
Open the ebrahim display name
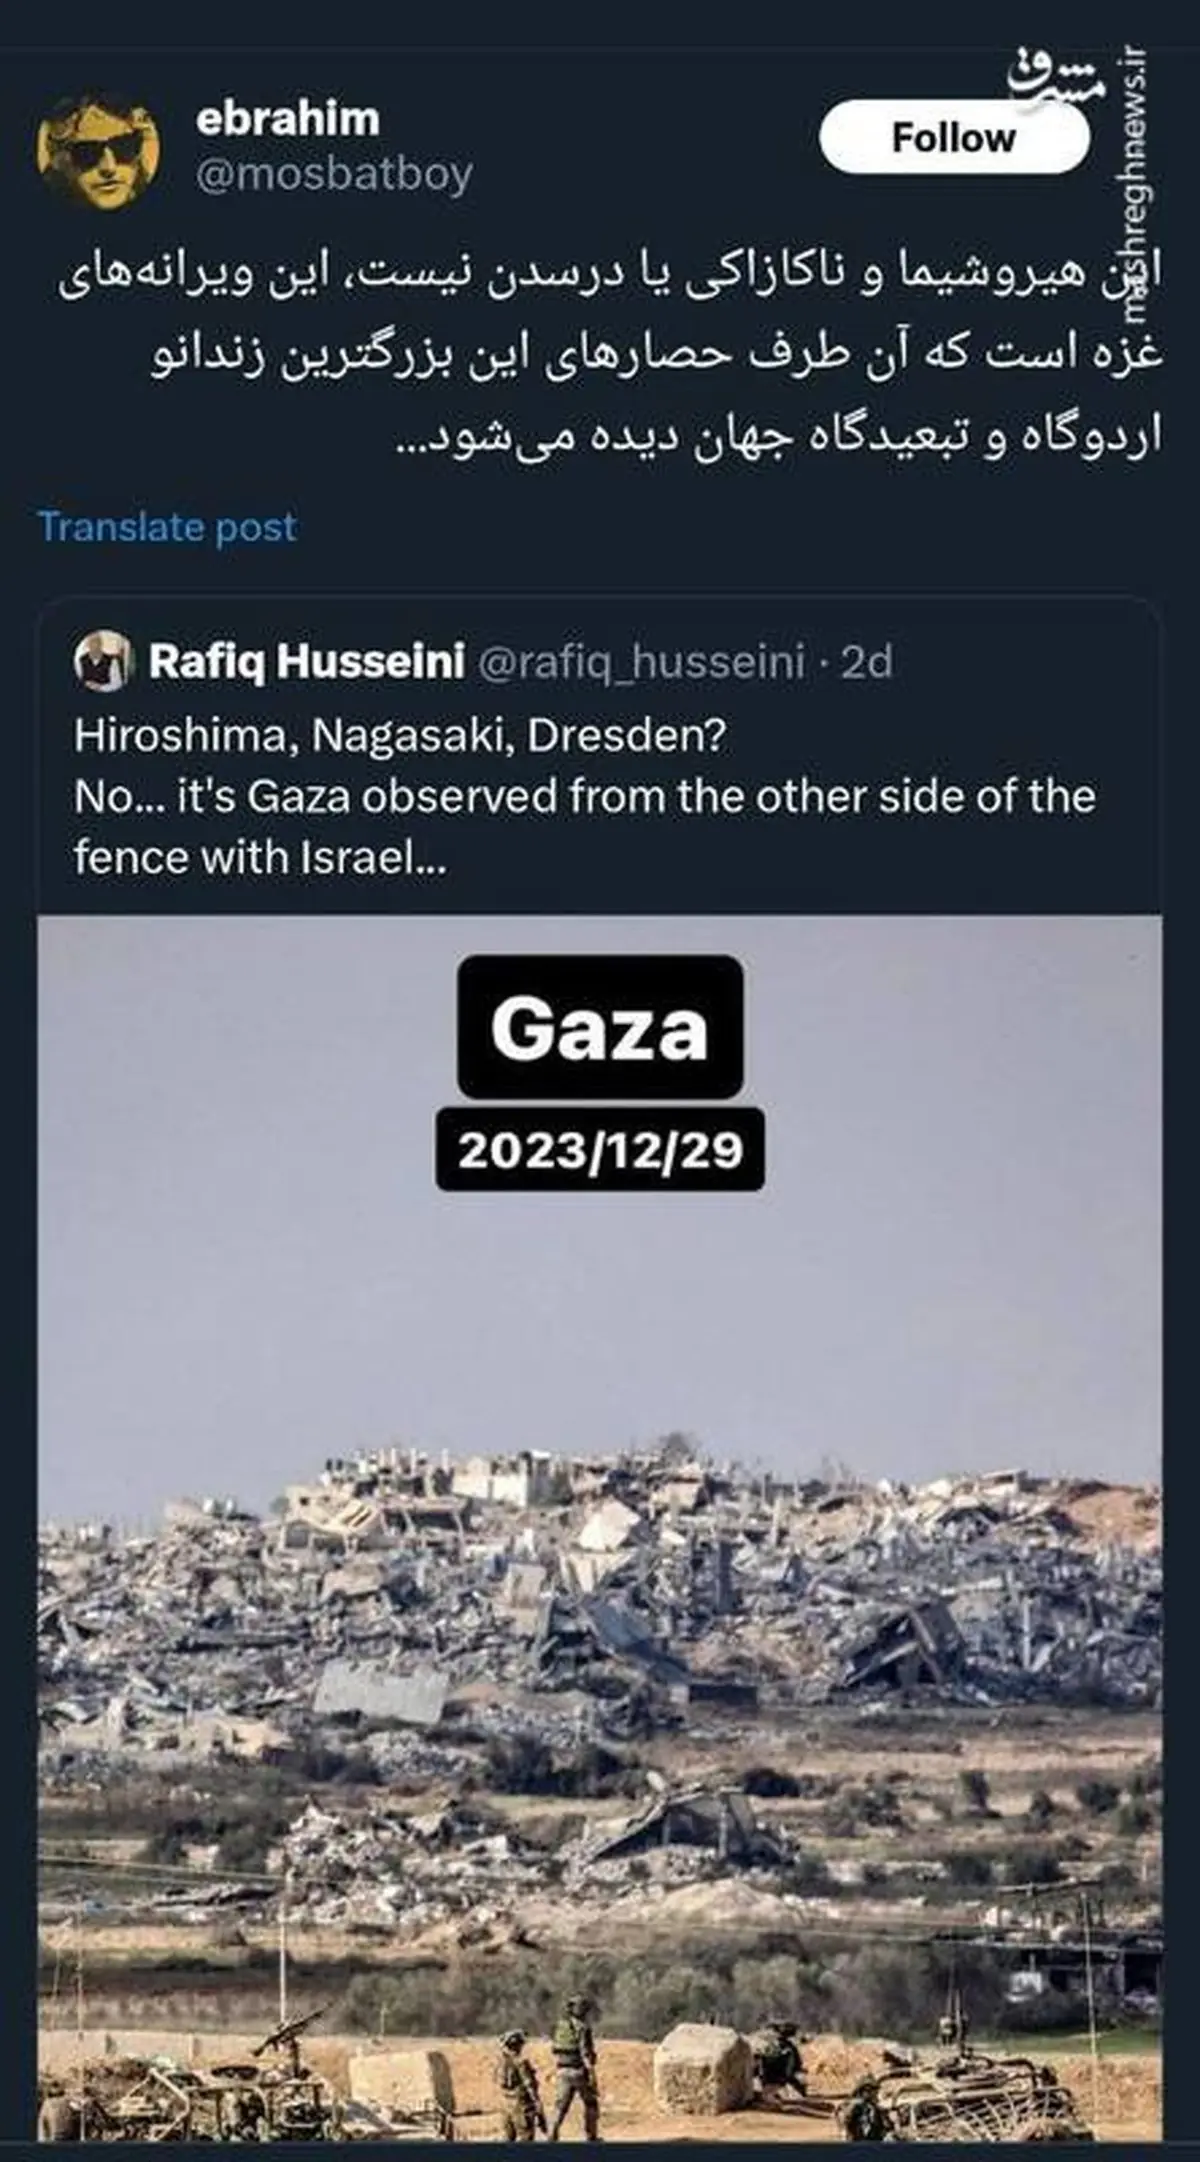(288, 119)
